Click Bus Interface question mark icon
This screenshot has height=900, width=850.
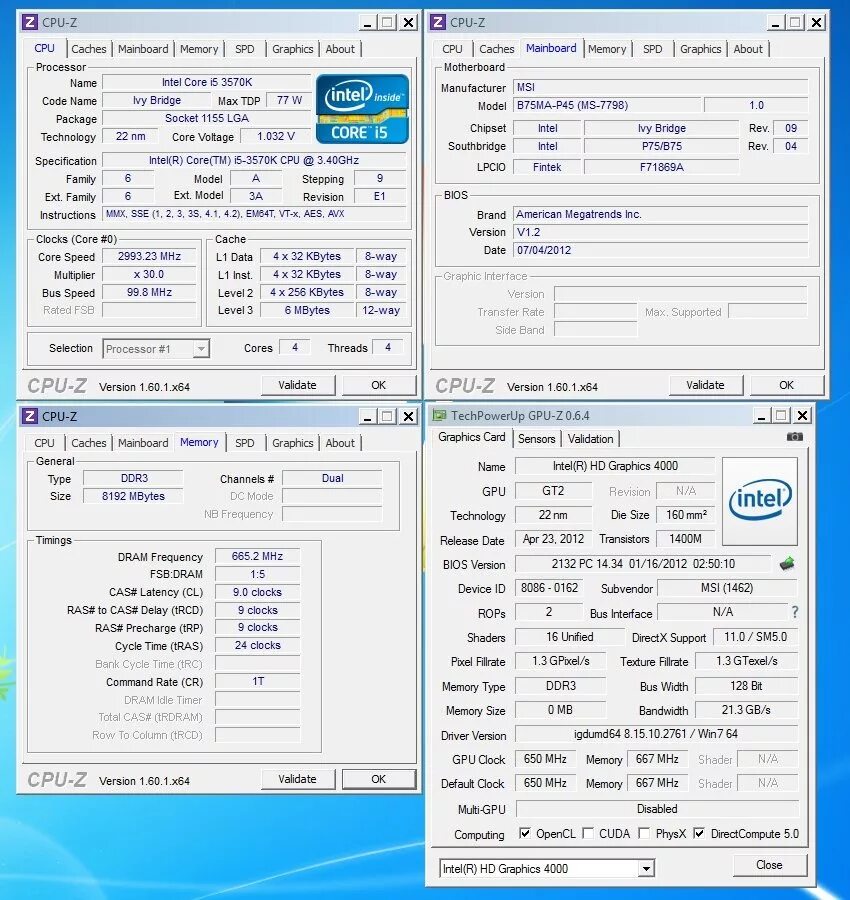794,612
